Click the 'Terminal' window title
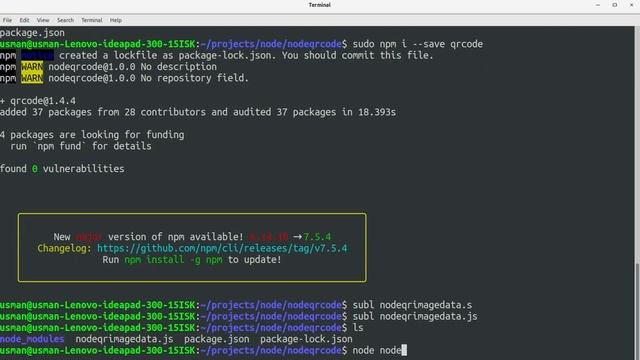Image resolution: width=640 pixels, height=360 pixels. [320, 5]
